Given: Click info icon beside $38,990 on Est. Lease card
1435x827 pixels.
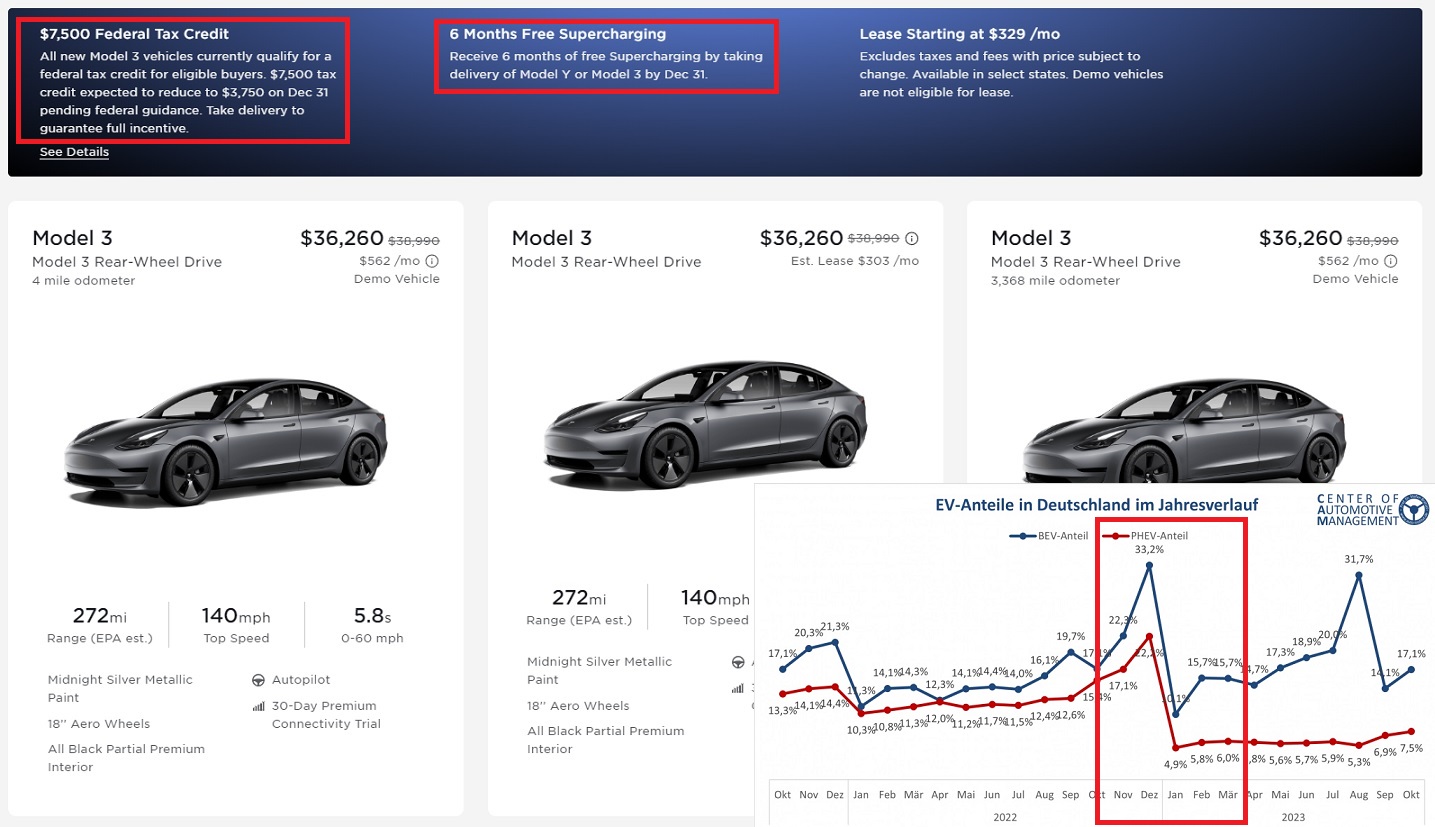Looking at the screenshot, I should (912, 239).
